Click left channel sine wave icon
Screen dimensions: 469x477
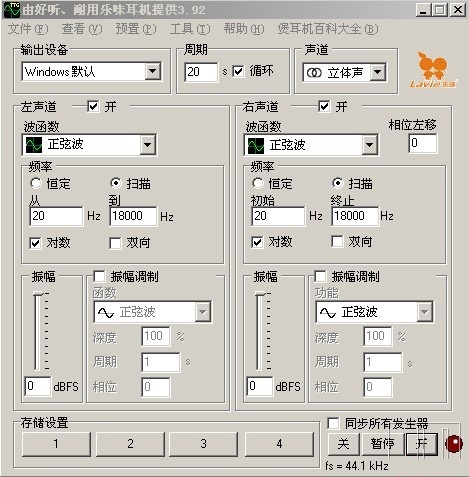click(x=34, y=145)
